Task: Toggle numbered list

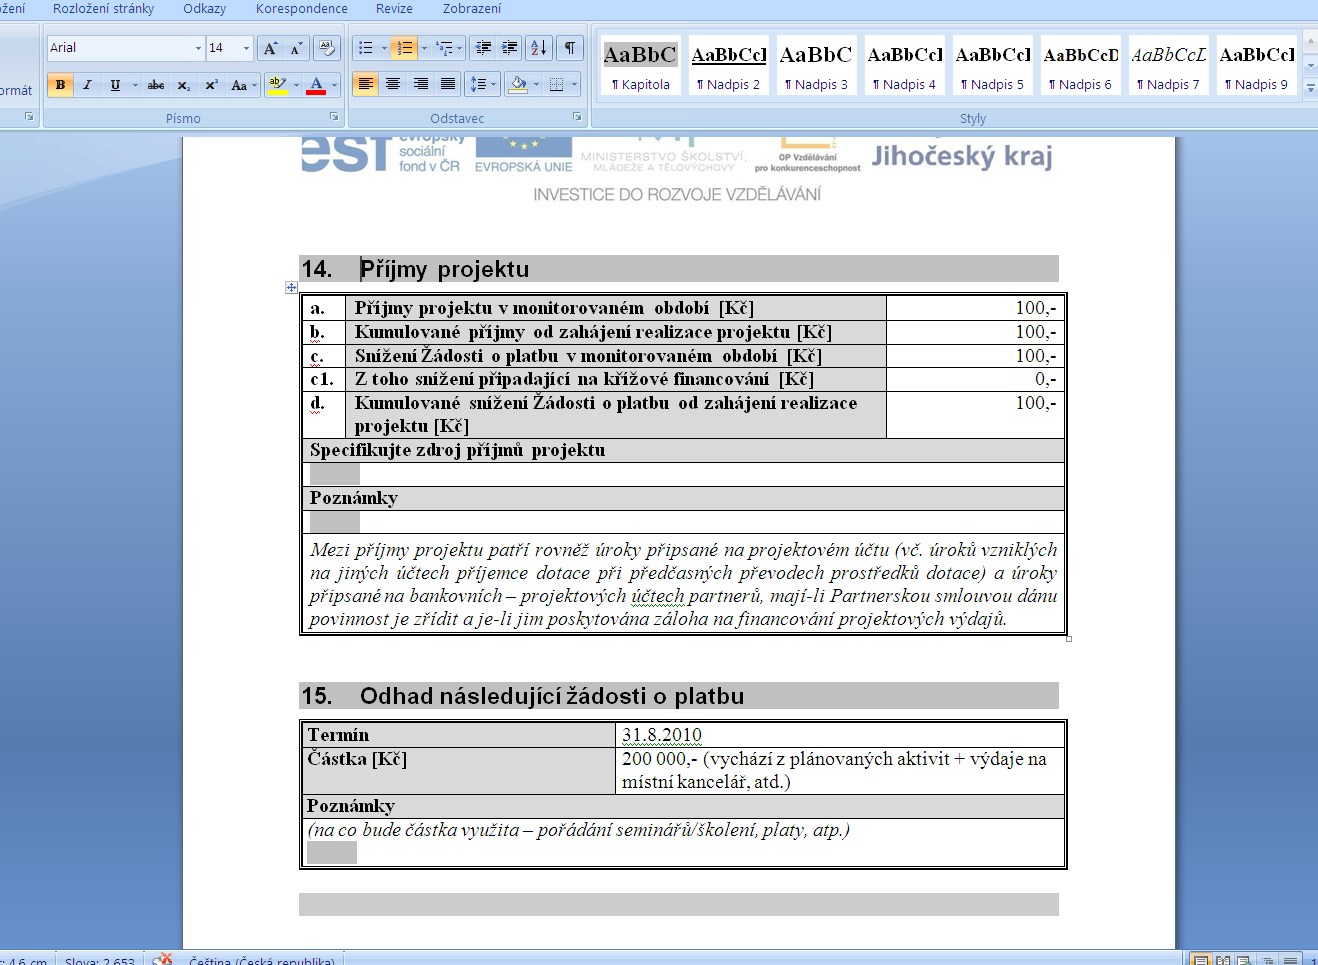Action: tap(404, 48)
